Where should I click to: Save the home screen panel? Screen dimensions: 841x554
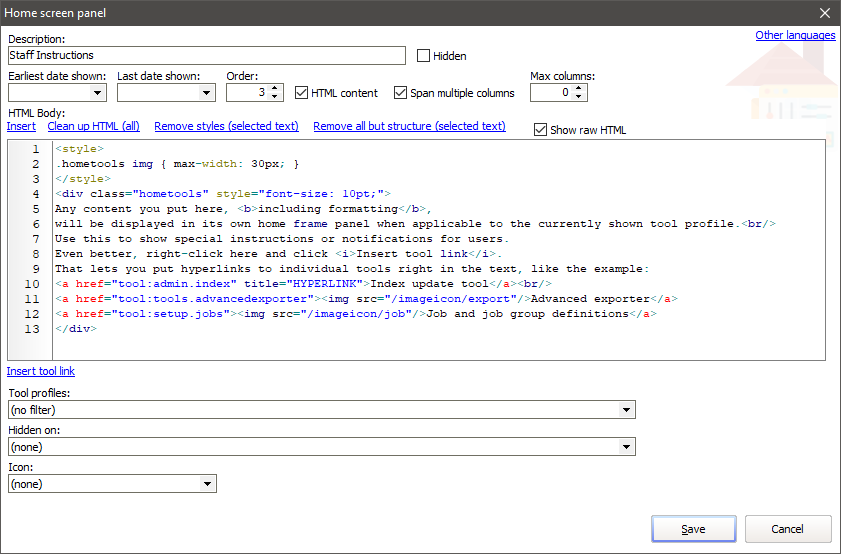(694, 529)
